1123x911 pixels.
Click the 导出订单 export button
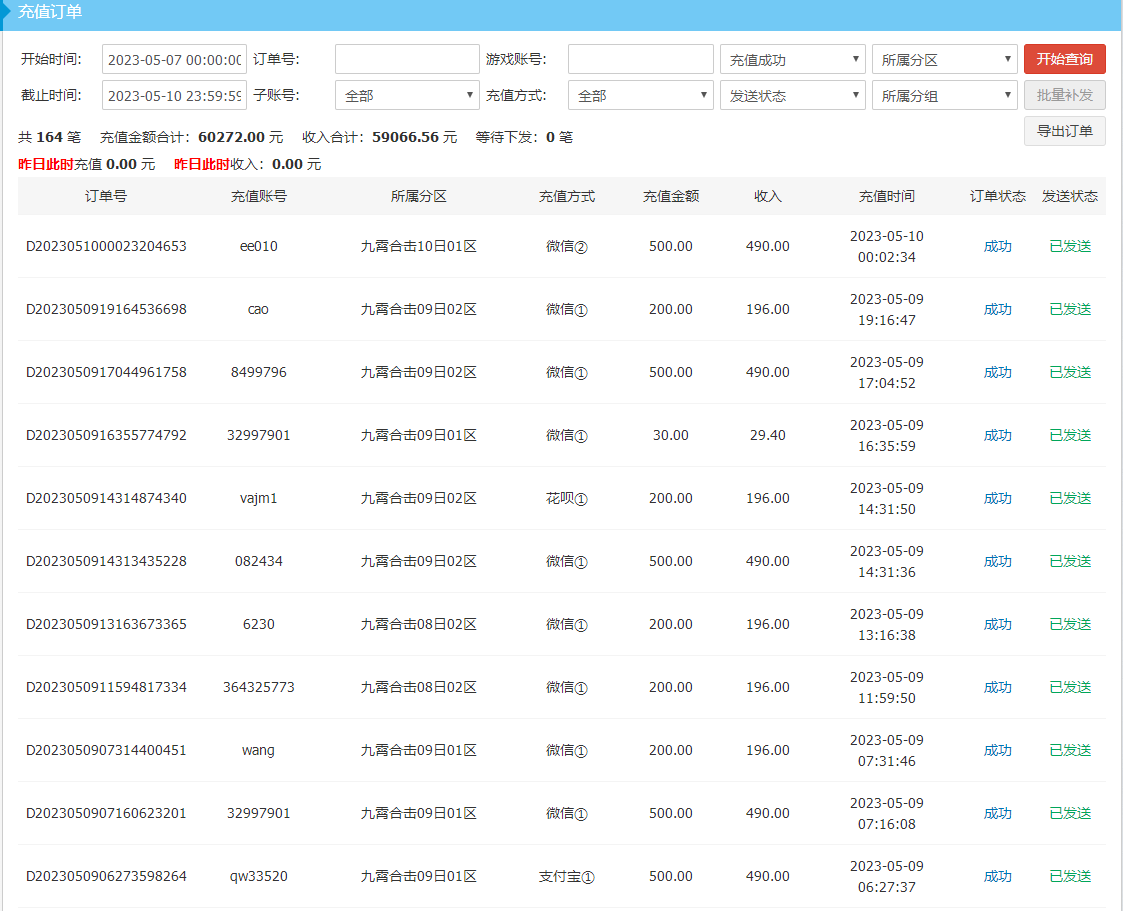(x=1064, y=131)
